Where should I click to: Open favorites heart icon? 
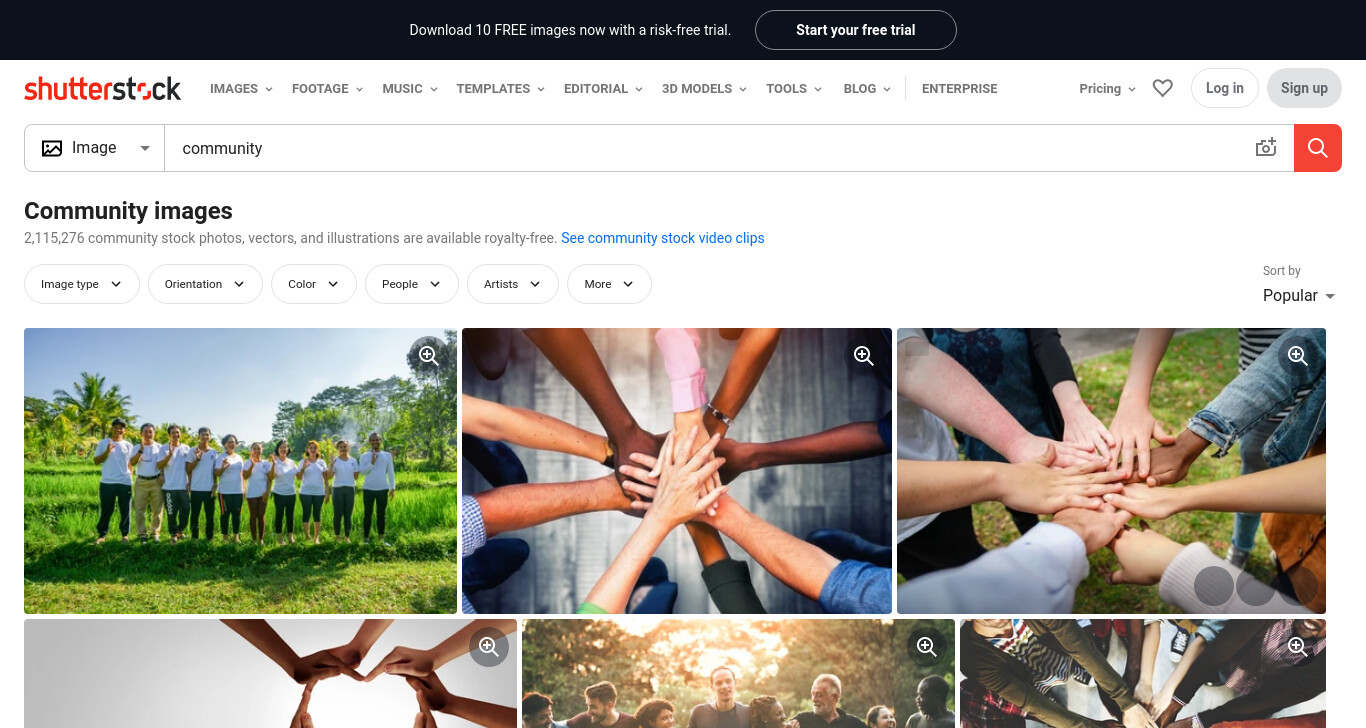pyautogui.click(x=1162, y=88)
